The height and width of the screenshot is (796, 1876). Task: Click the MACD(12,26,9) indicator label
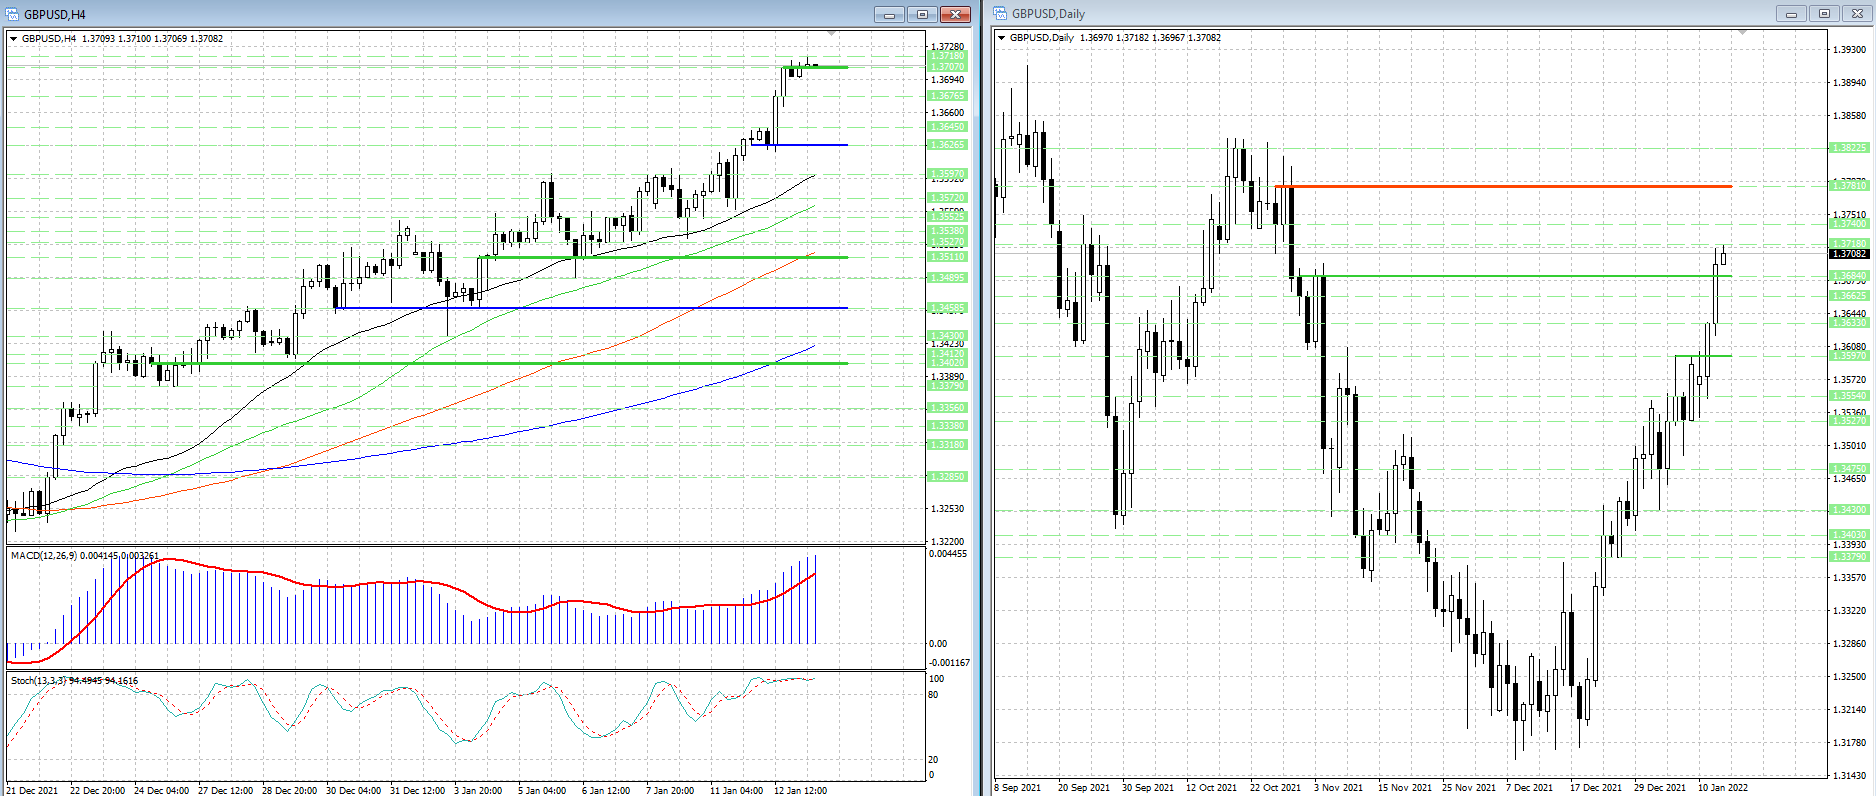point(85,555)
